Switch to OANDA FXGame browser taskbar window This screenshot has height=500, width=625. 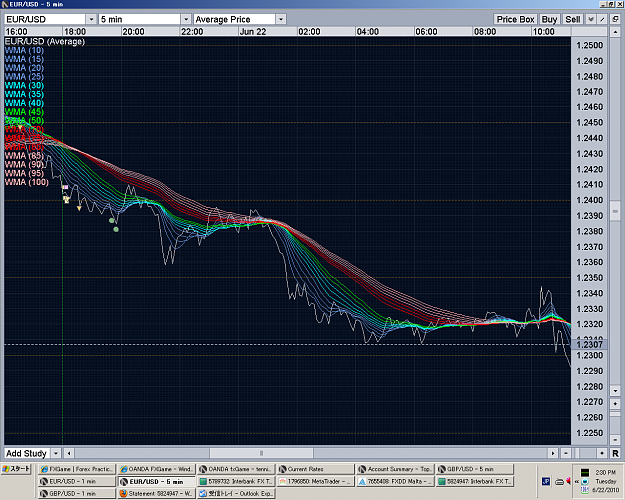point(156,469)
